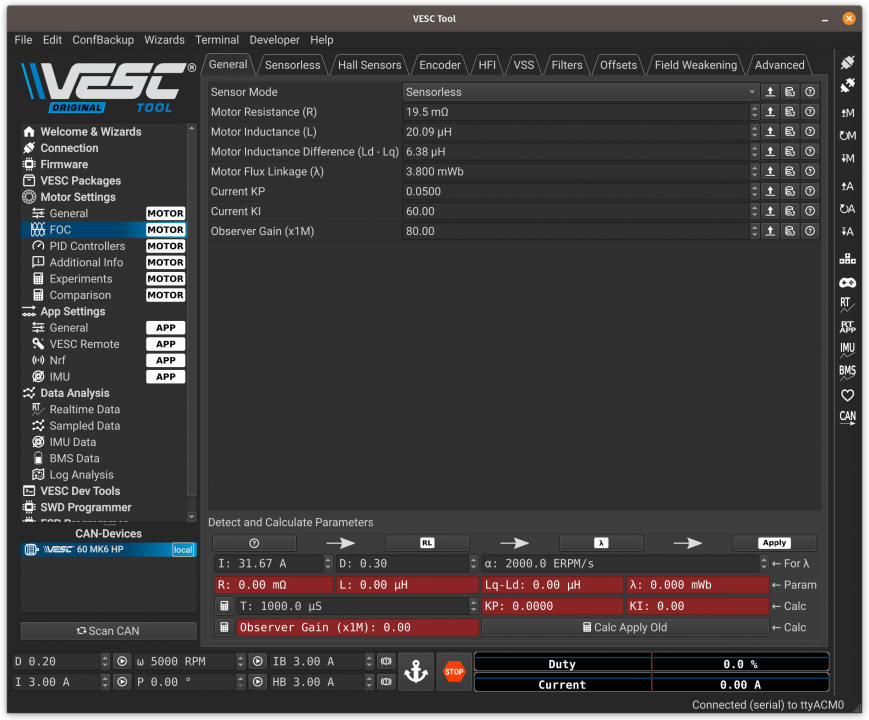Click the CAN forwarding icon
The width and height of the screenshot is (869, 720).
tap(847, 417)
